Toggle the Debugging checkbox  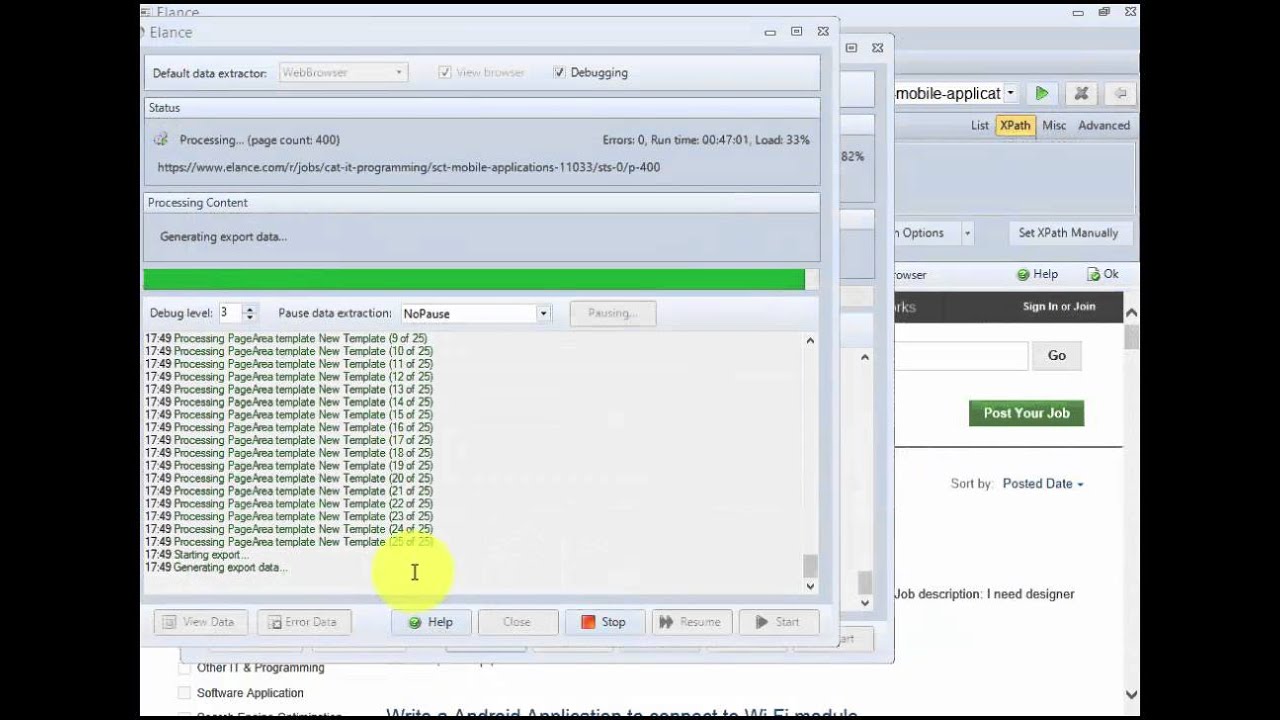coord(559,72)
